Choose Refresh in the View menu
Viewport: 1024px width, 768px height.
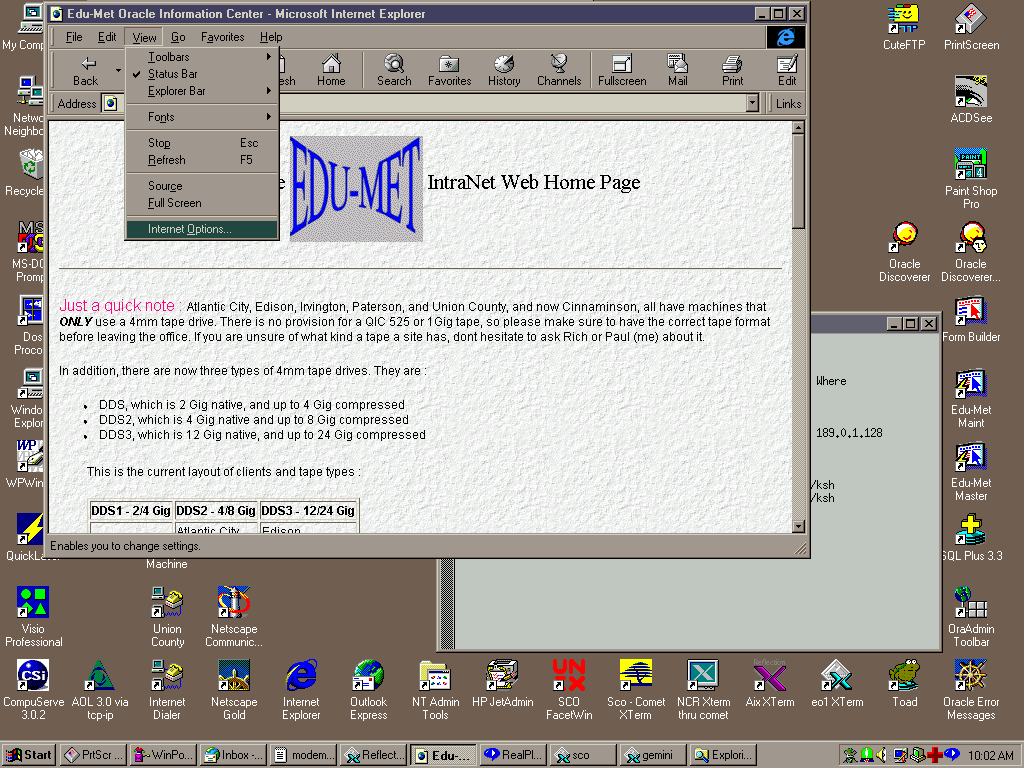[202, 160]
